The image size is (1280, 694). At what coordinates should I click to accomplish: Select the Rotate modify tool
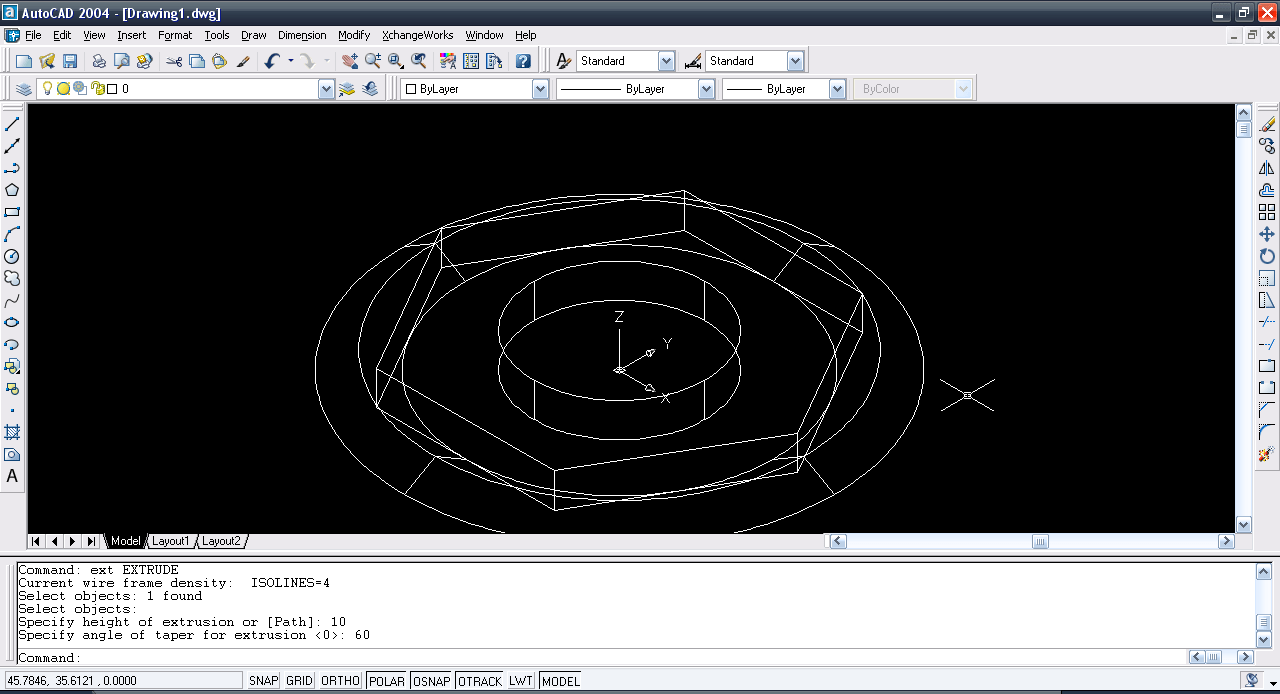[x=1267, y=256]
